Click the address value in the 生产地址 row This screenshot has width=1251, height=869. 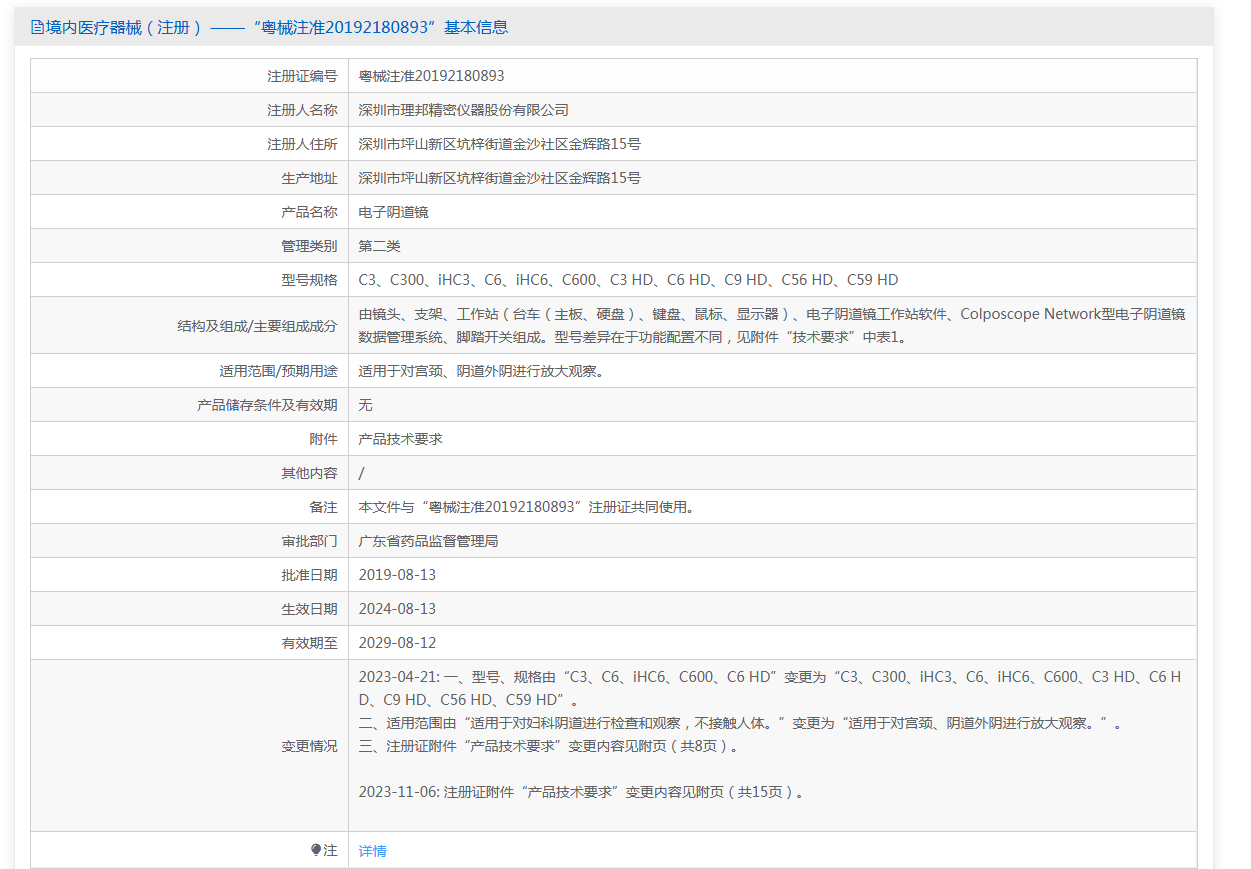click(x=500, y=178)
